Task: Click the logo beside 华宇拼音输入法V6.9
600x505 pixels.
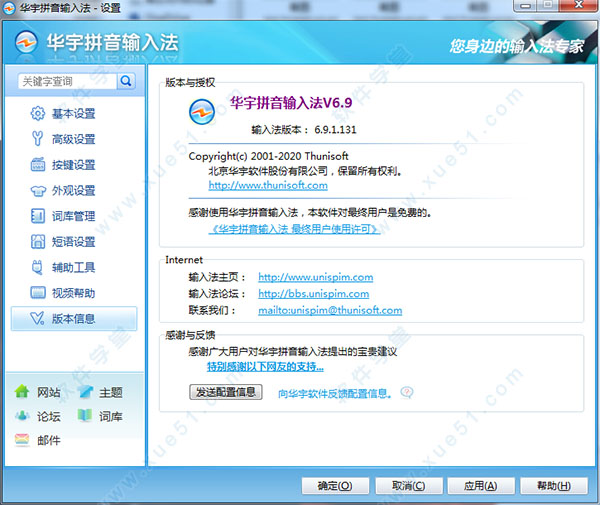Action: coord(202,112)
